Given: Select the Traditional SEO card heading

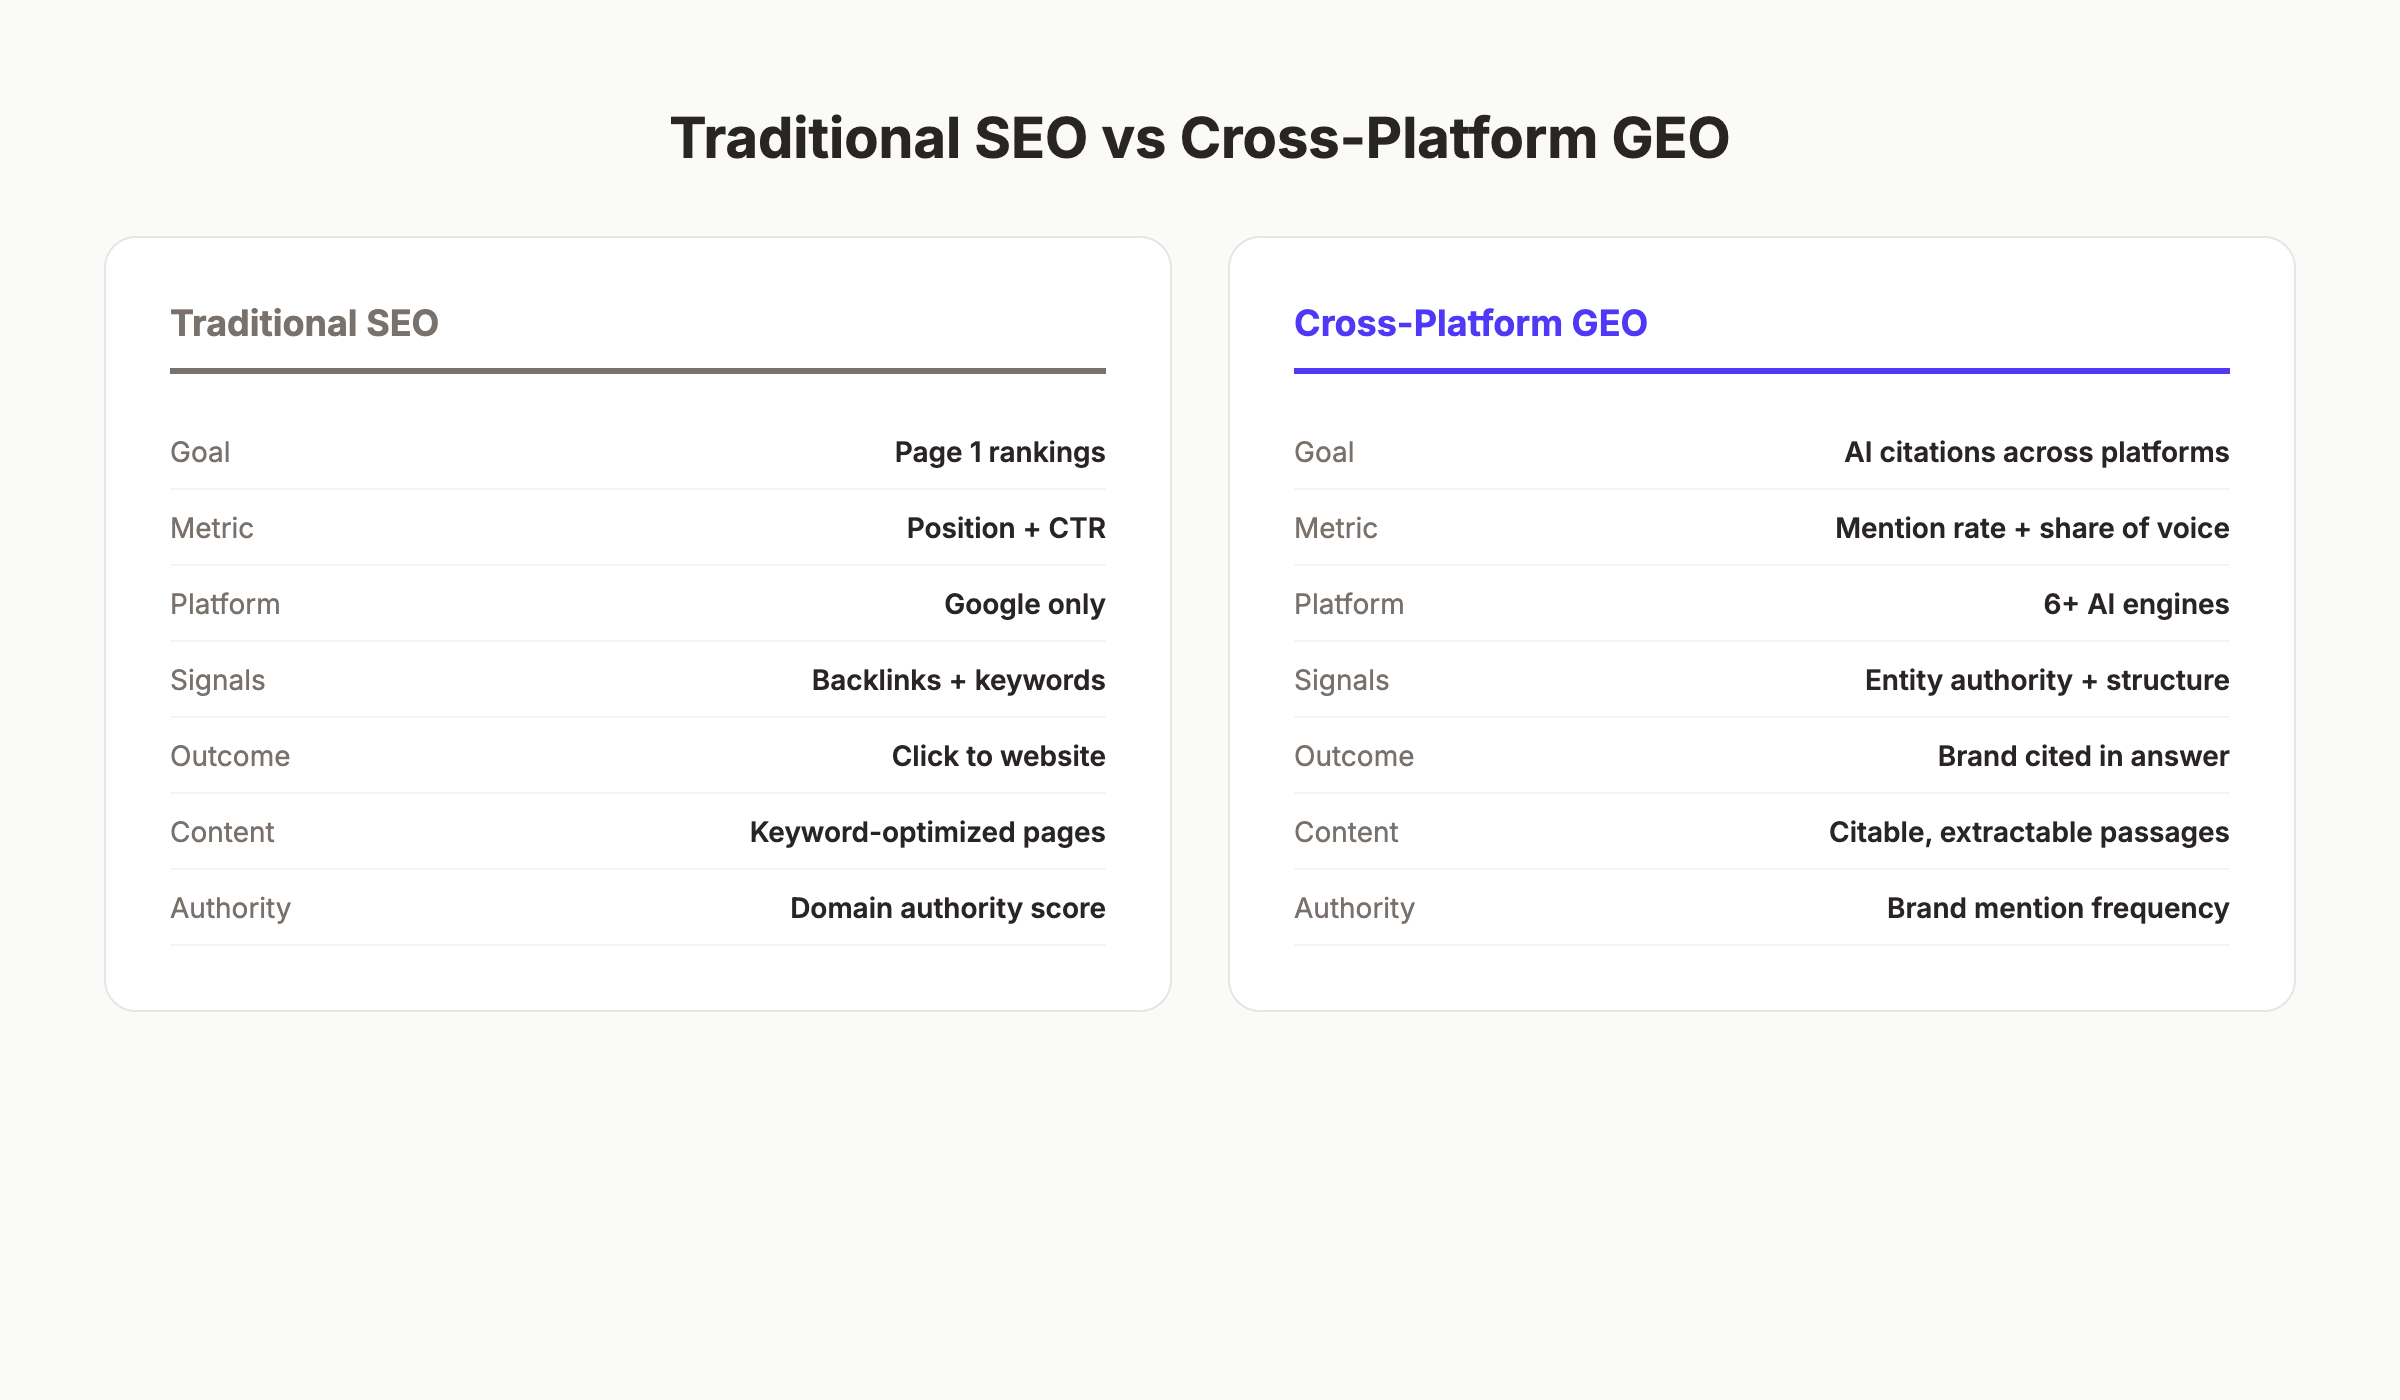Looking at the screenshot, I should (305, 323).
